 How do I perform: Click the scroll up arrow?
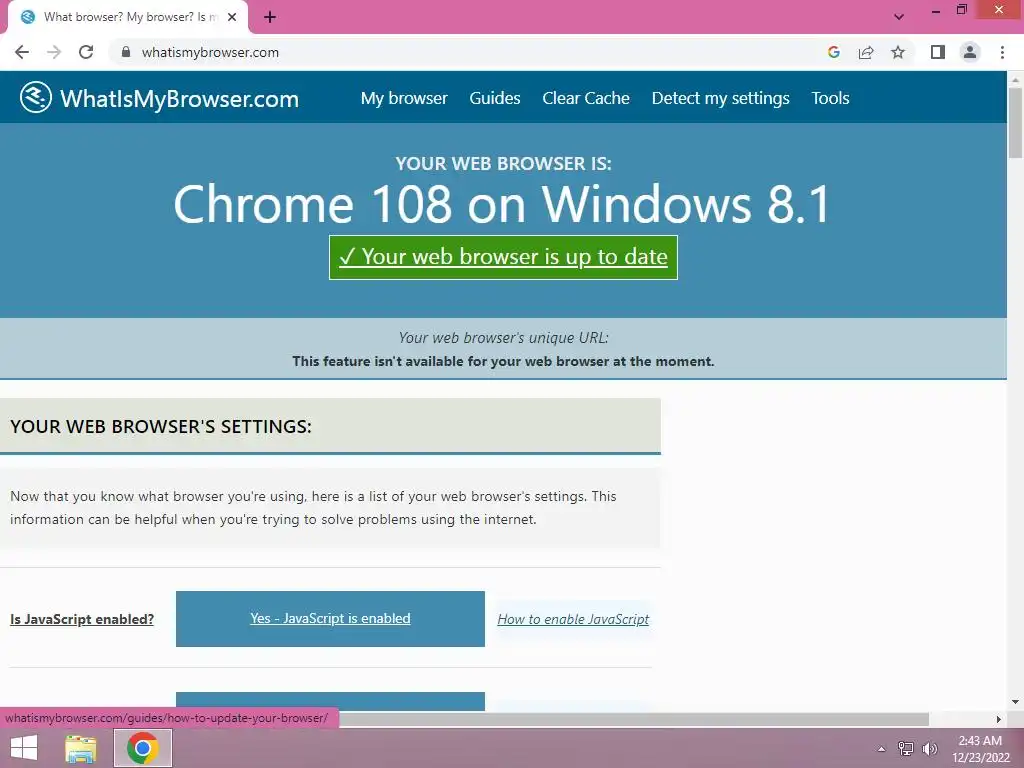[1015, 79]
